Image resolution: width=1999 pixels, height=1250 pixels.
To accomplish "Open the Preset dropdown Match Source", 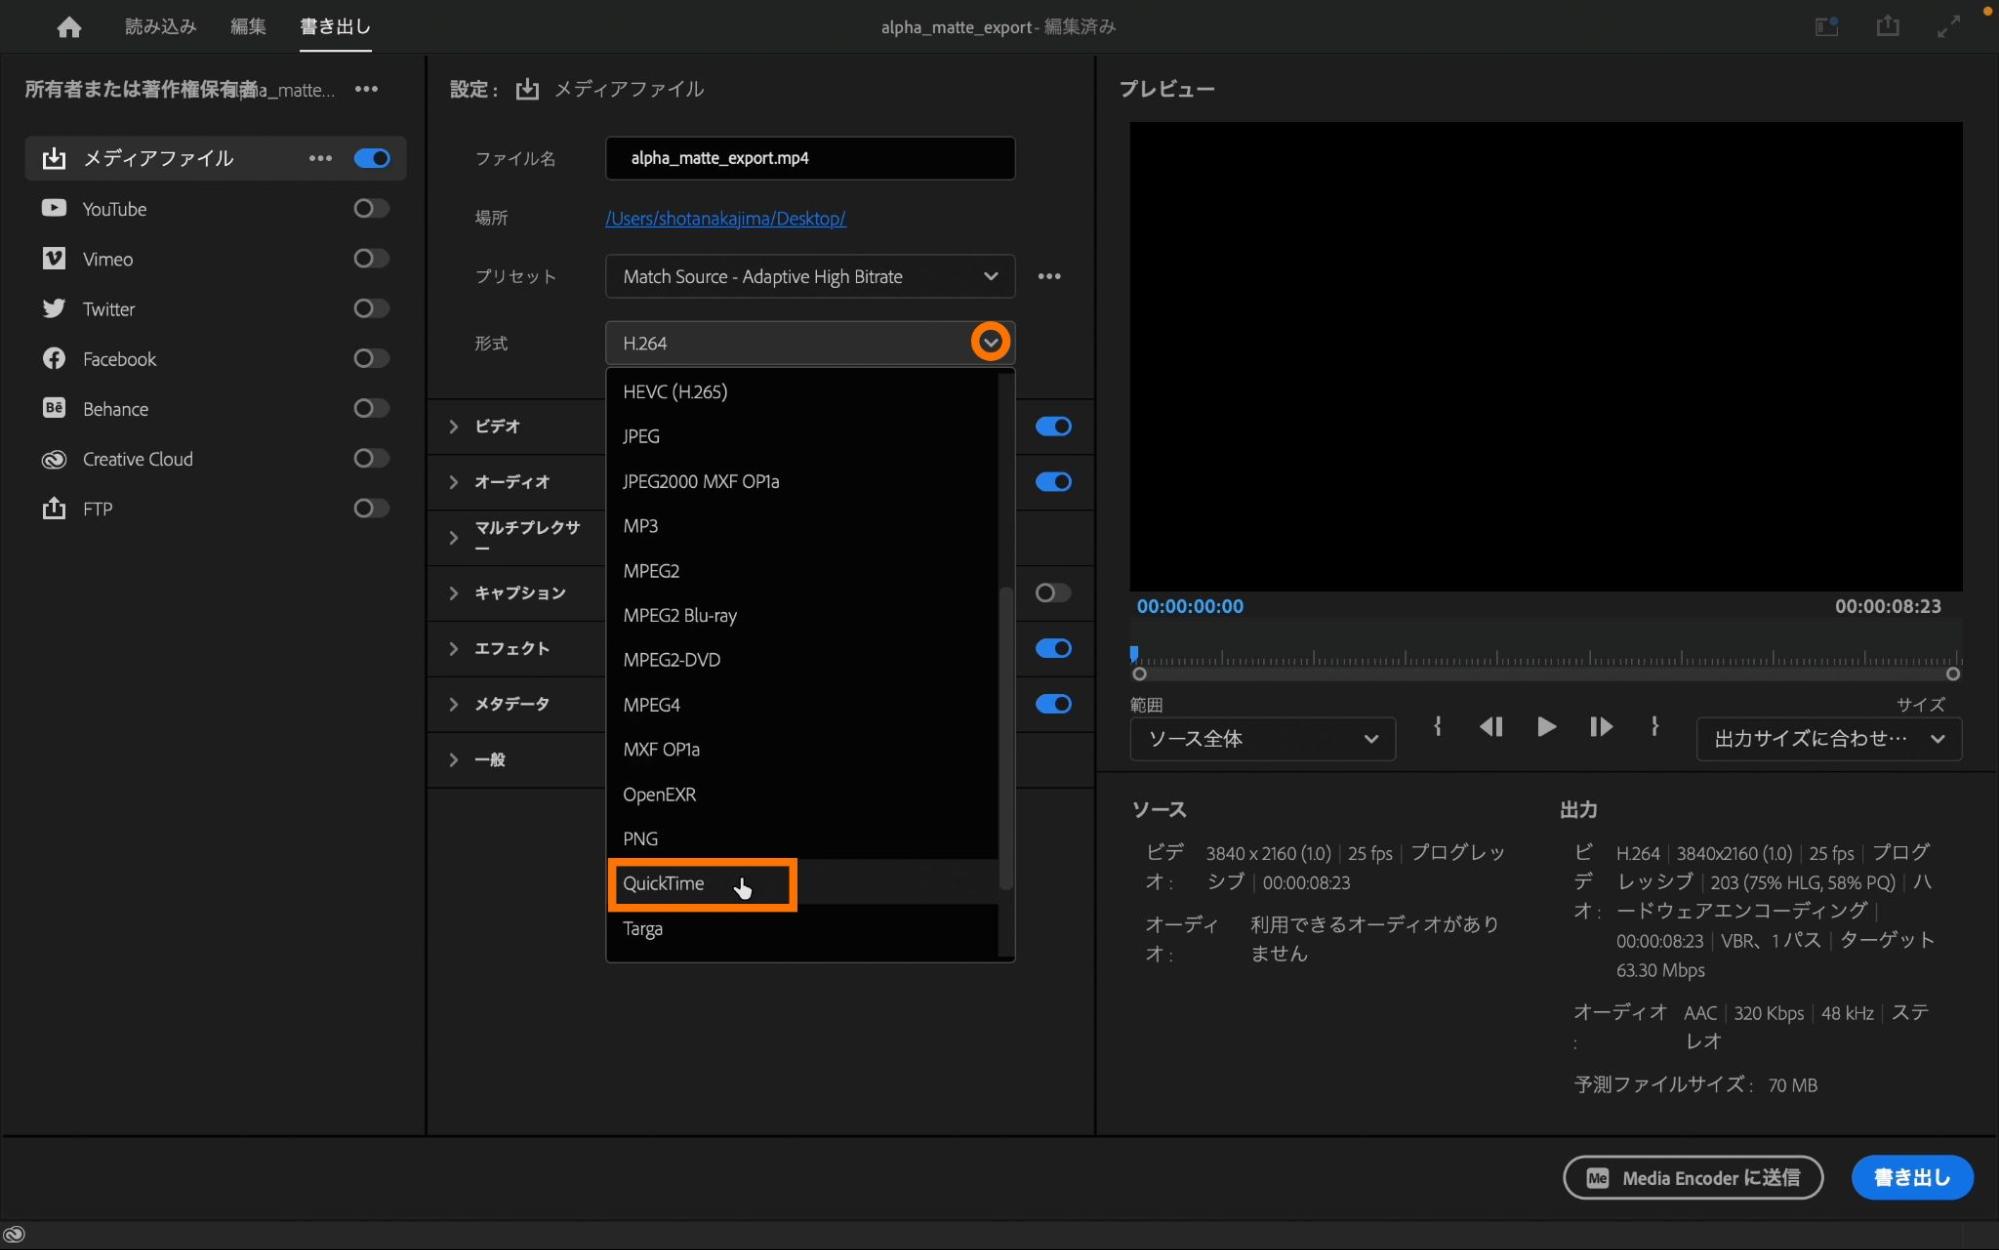I will 809,277.
